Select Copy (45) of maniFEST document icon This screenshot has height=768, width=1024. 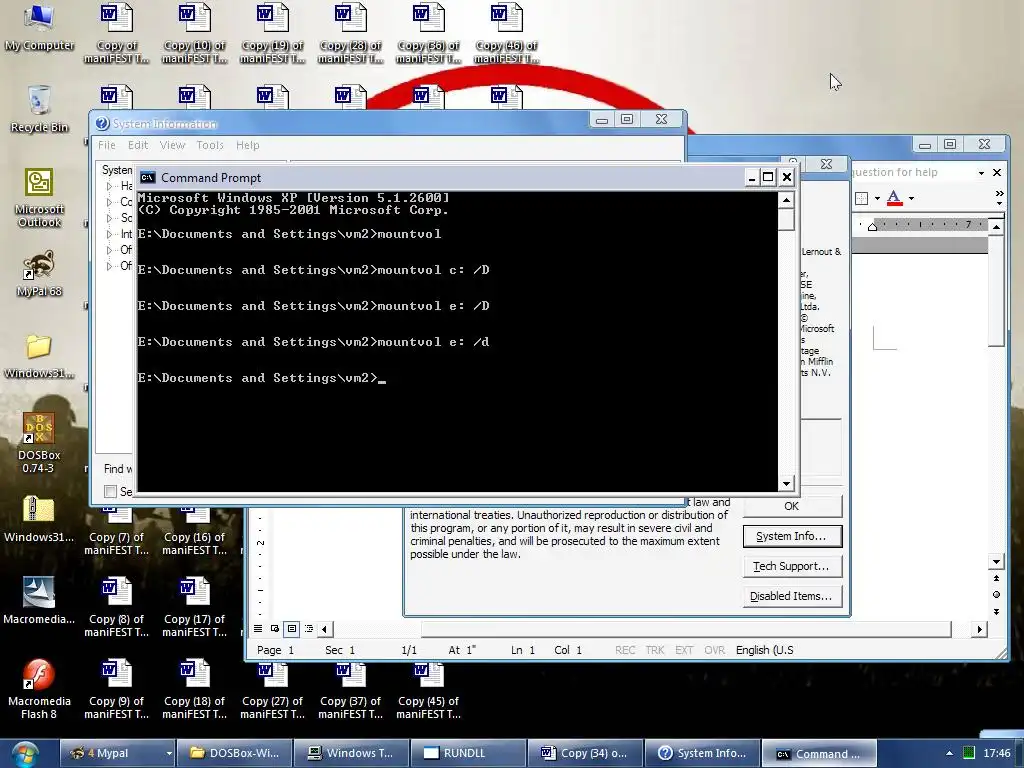click(428, 690)
